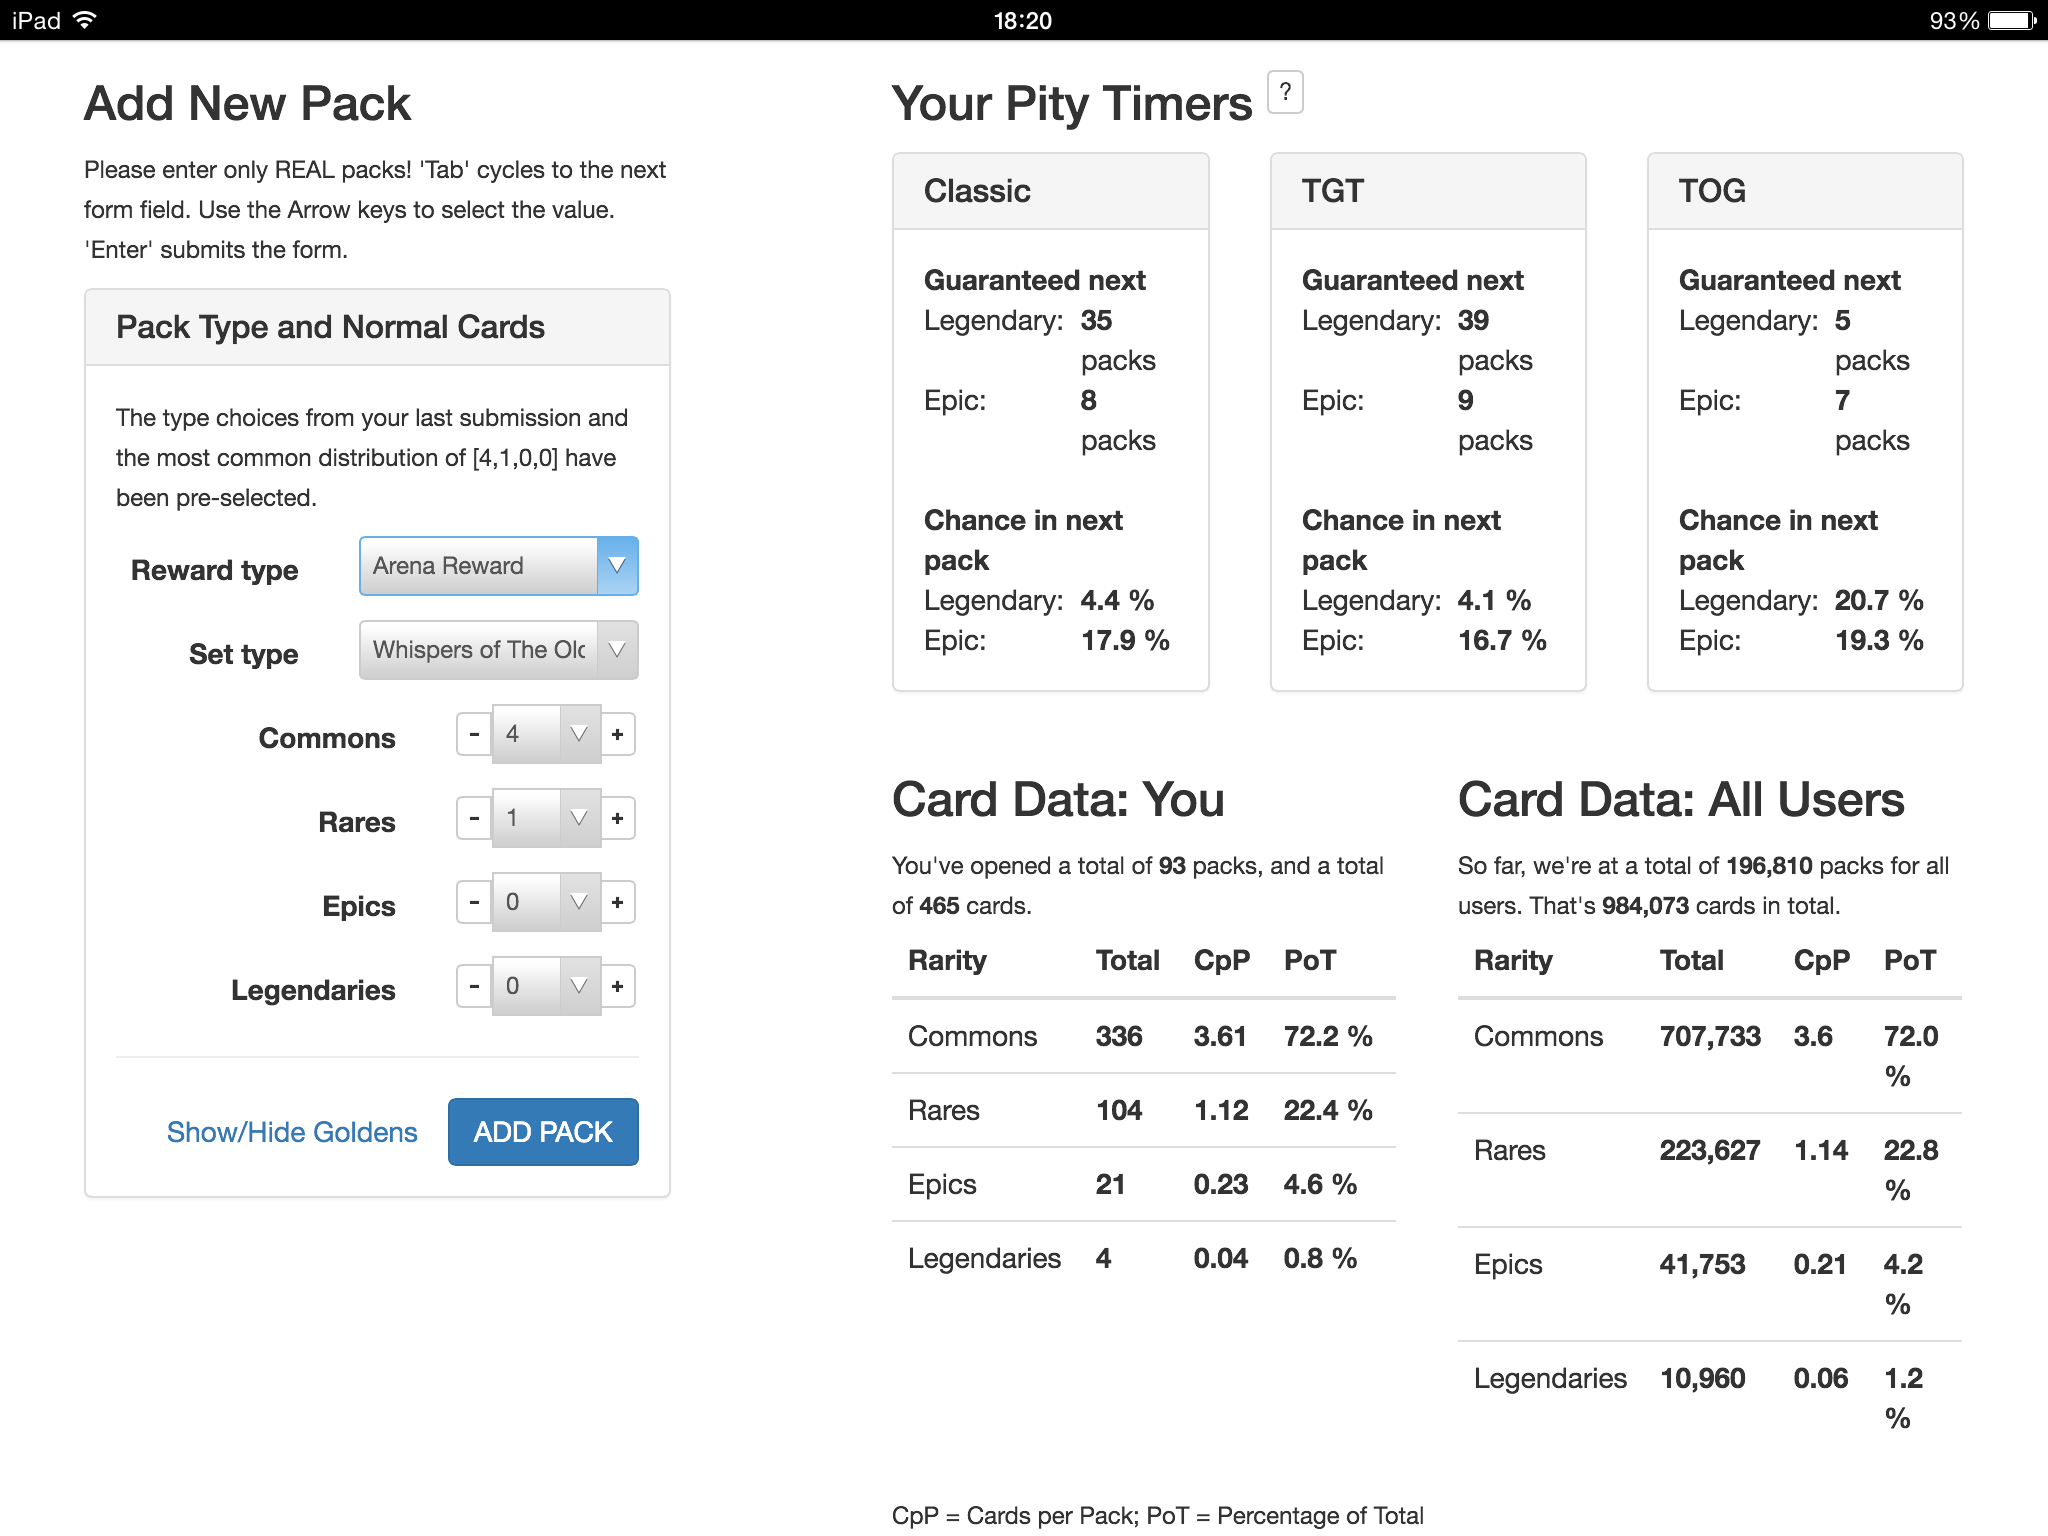This screenshot has width=2048, height=1536.
Task: Tap the Wi-Fi icon in the status bar
Action: [x=85, y=20]
